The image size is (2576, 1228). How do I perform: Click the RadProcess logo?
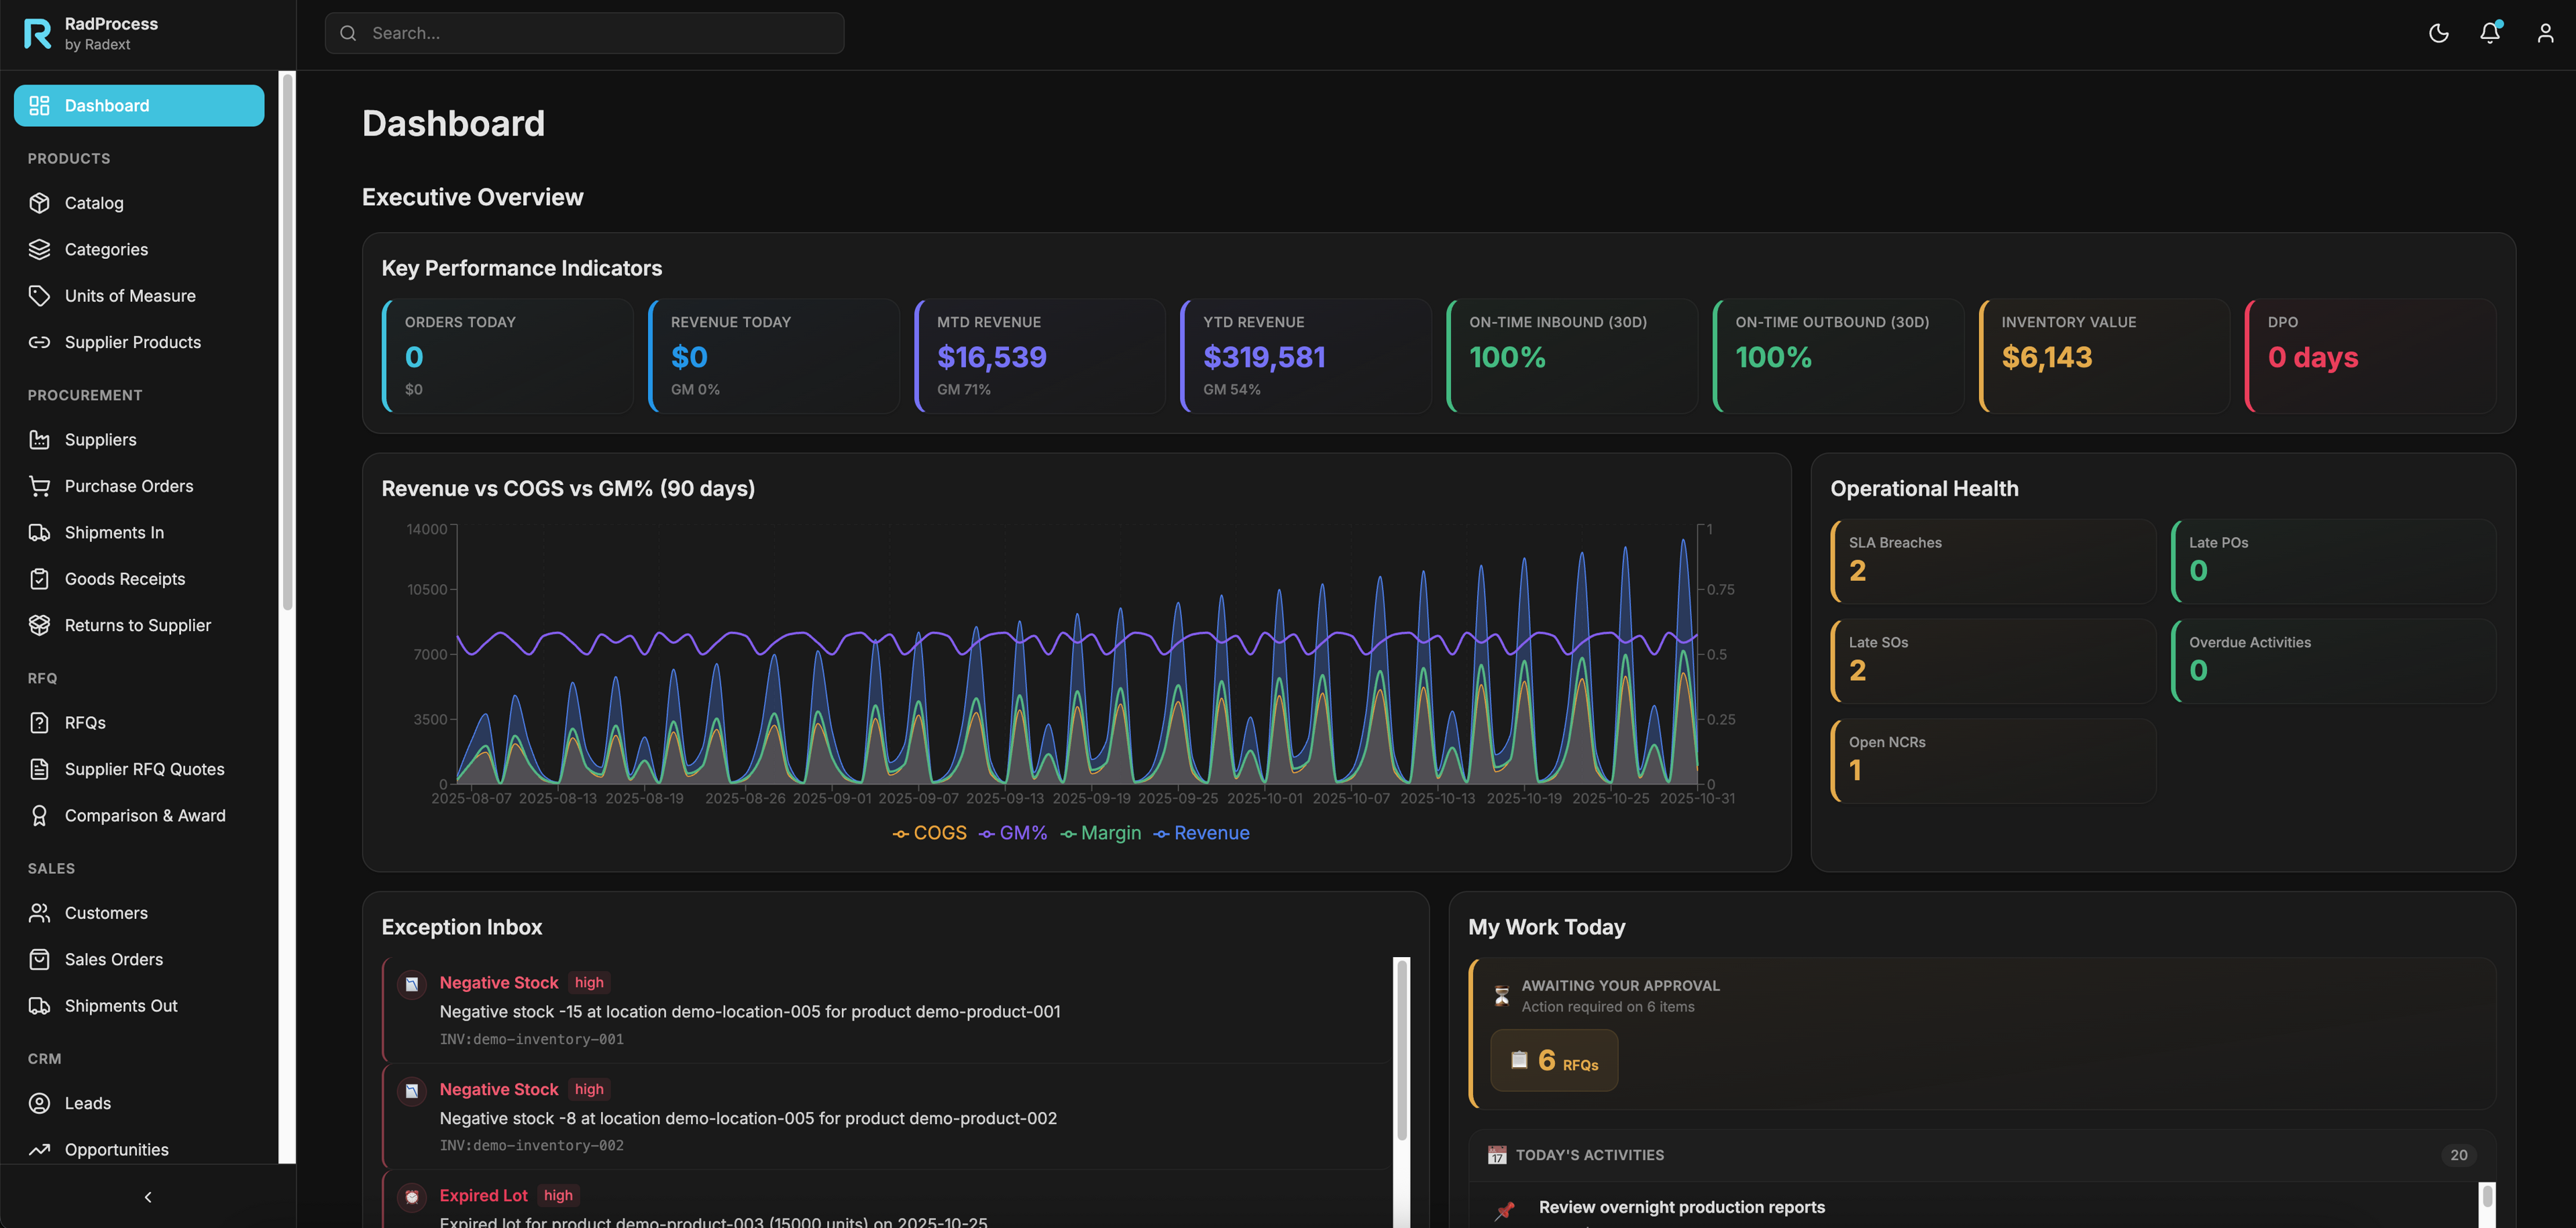tap(38, 34)
